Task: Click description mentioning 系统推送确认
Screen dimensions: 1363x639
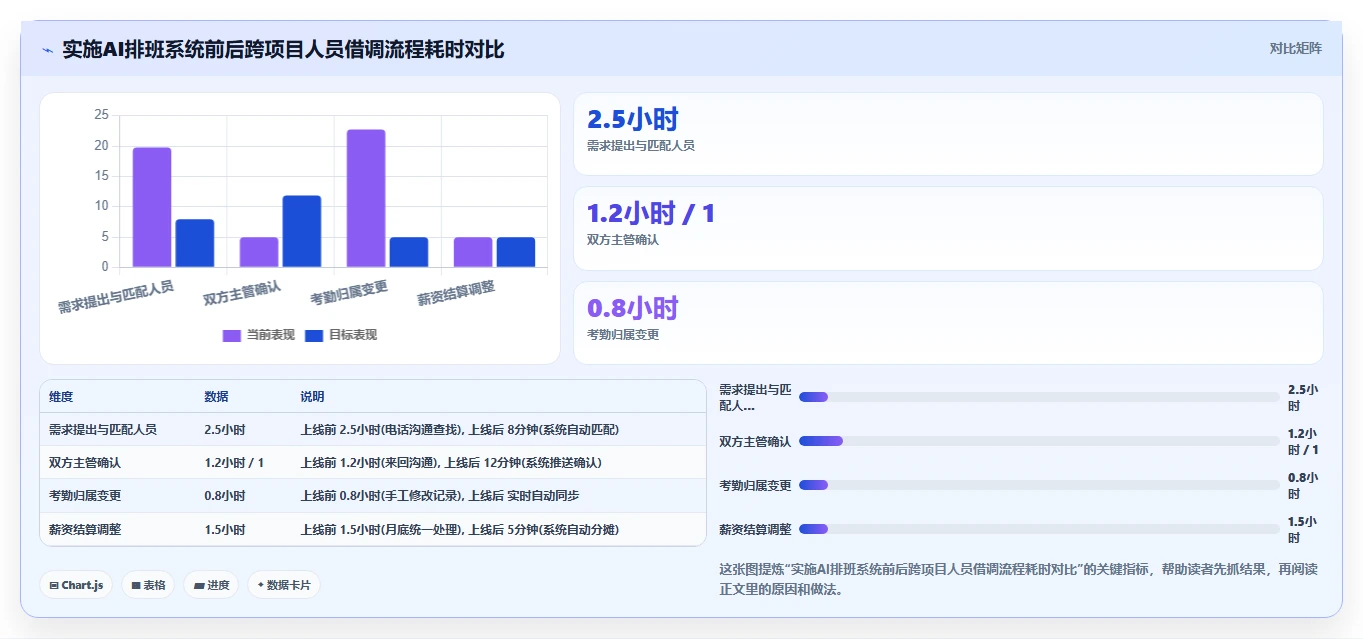Action: point(451,463)
